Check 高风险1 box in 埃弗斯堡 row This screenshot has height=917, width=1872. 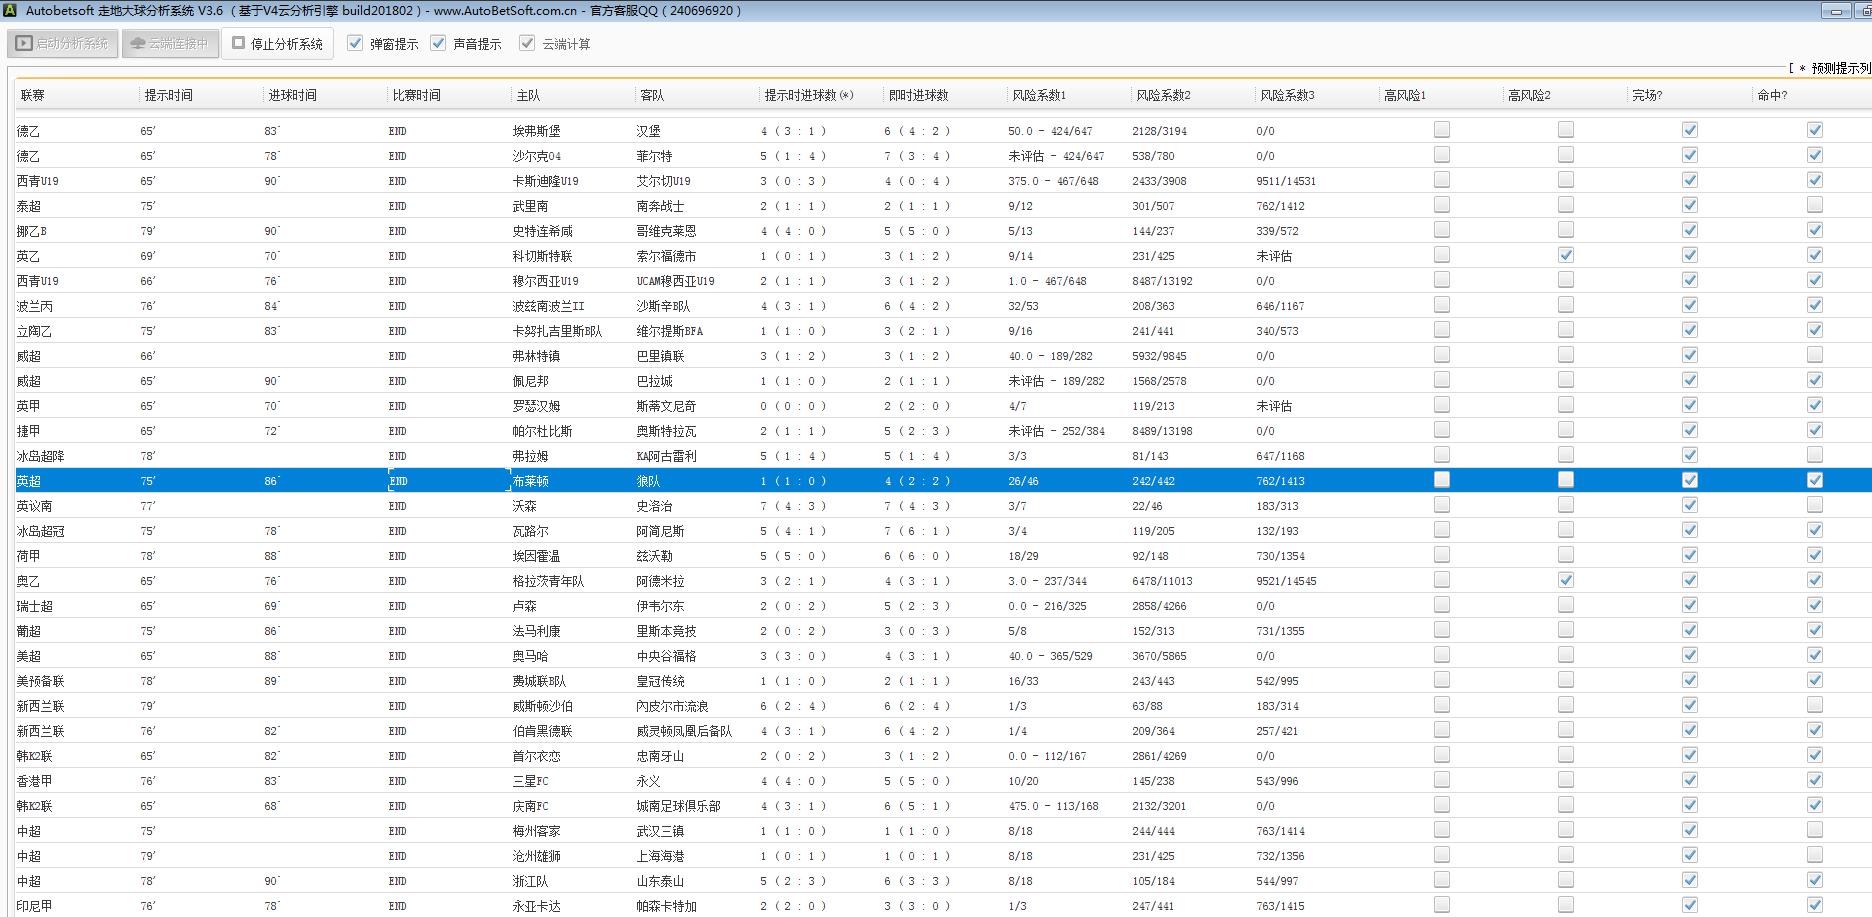tap(1441, 130)
